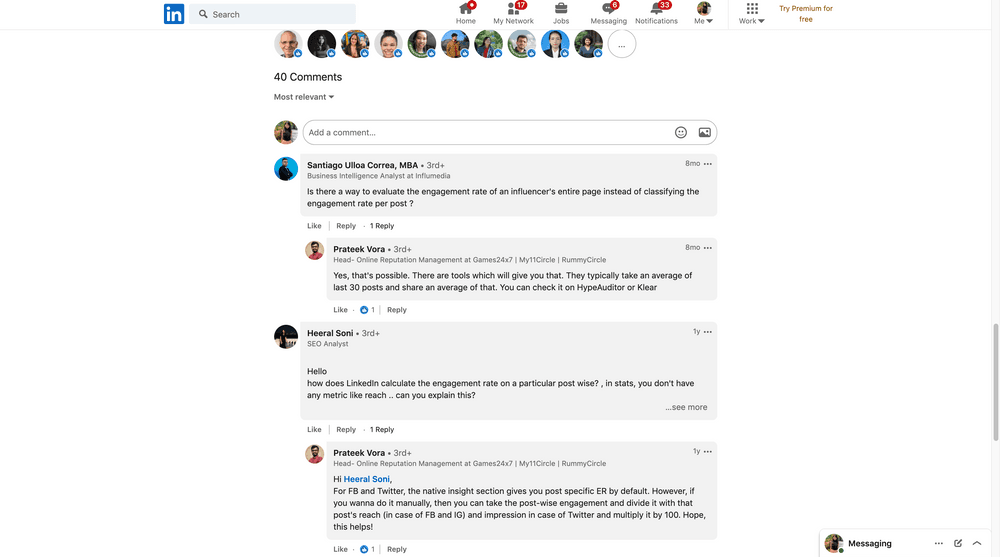This screenshot has height=557, width=1000.
Task: Expand the Most relevant sort dropdown
Action: tap(304, 97)
